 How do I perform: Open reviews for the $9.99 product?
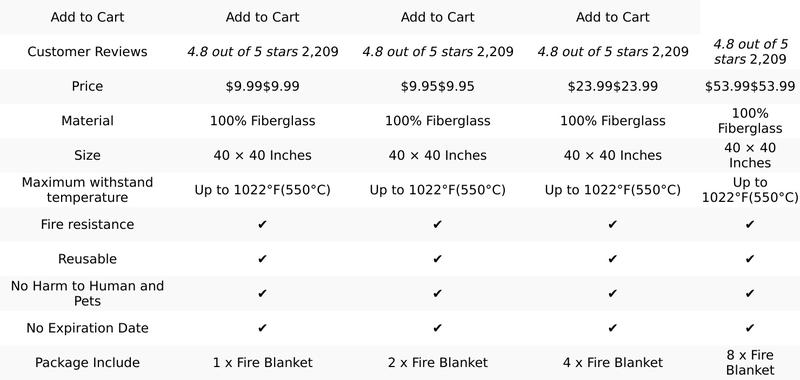tap(262, 52)
